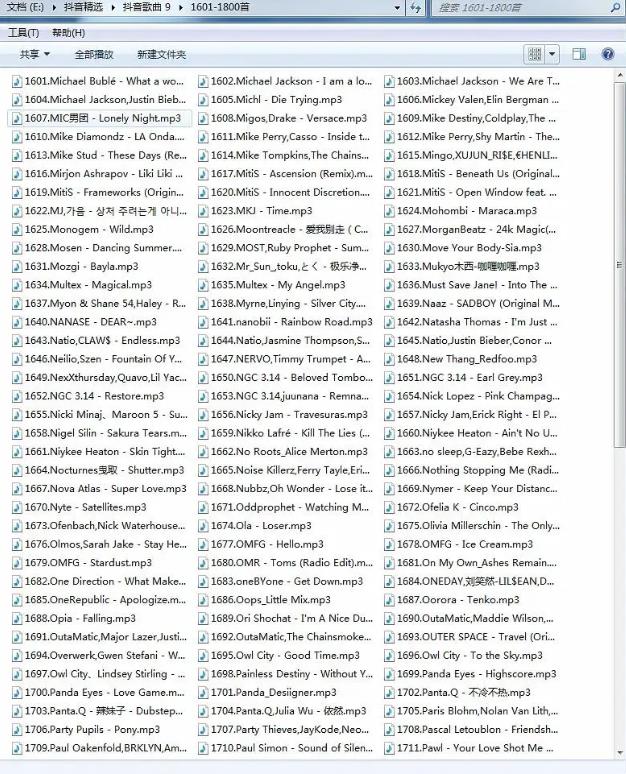Image resolution: width=626 pixels, height=774 pixels.
Task: Select the icon of 1662.No Roots_Alice Merton.mp3
Action: pyautogui.click(x=203, y=452)
